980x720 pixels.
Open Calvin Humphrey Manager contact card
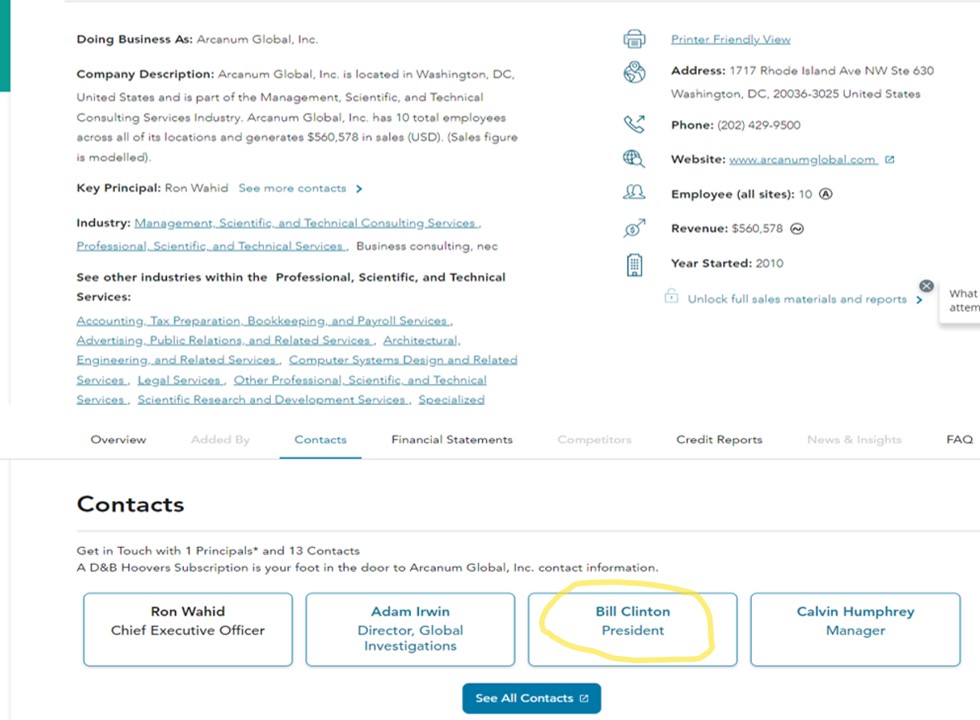[x=856, y=629]
